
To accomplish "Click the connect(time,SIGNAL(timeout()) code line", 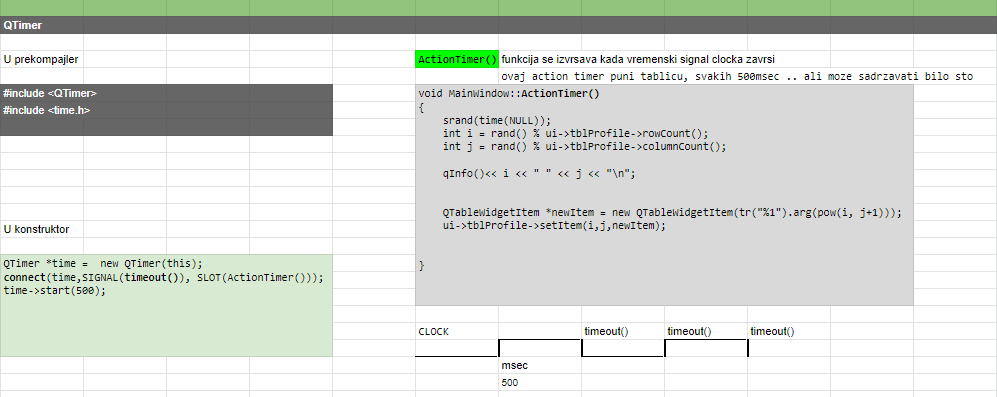I will point(163,278).
